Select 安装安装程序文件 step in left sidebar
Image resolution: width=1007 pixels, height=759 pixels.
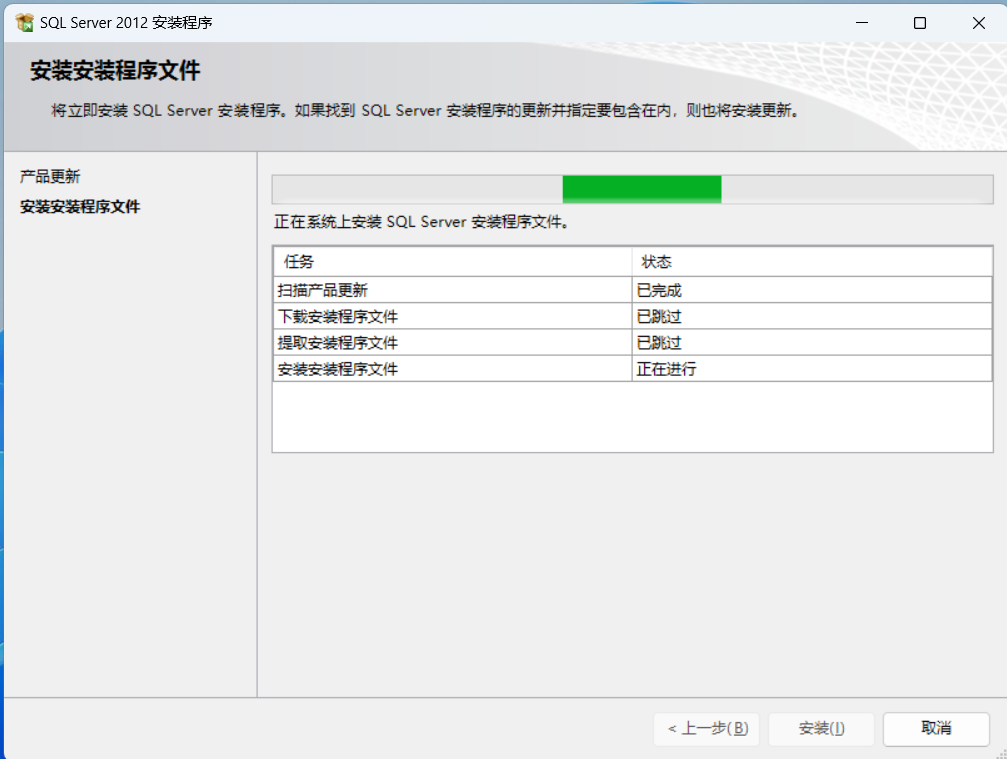tap(80, 207)
